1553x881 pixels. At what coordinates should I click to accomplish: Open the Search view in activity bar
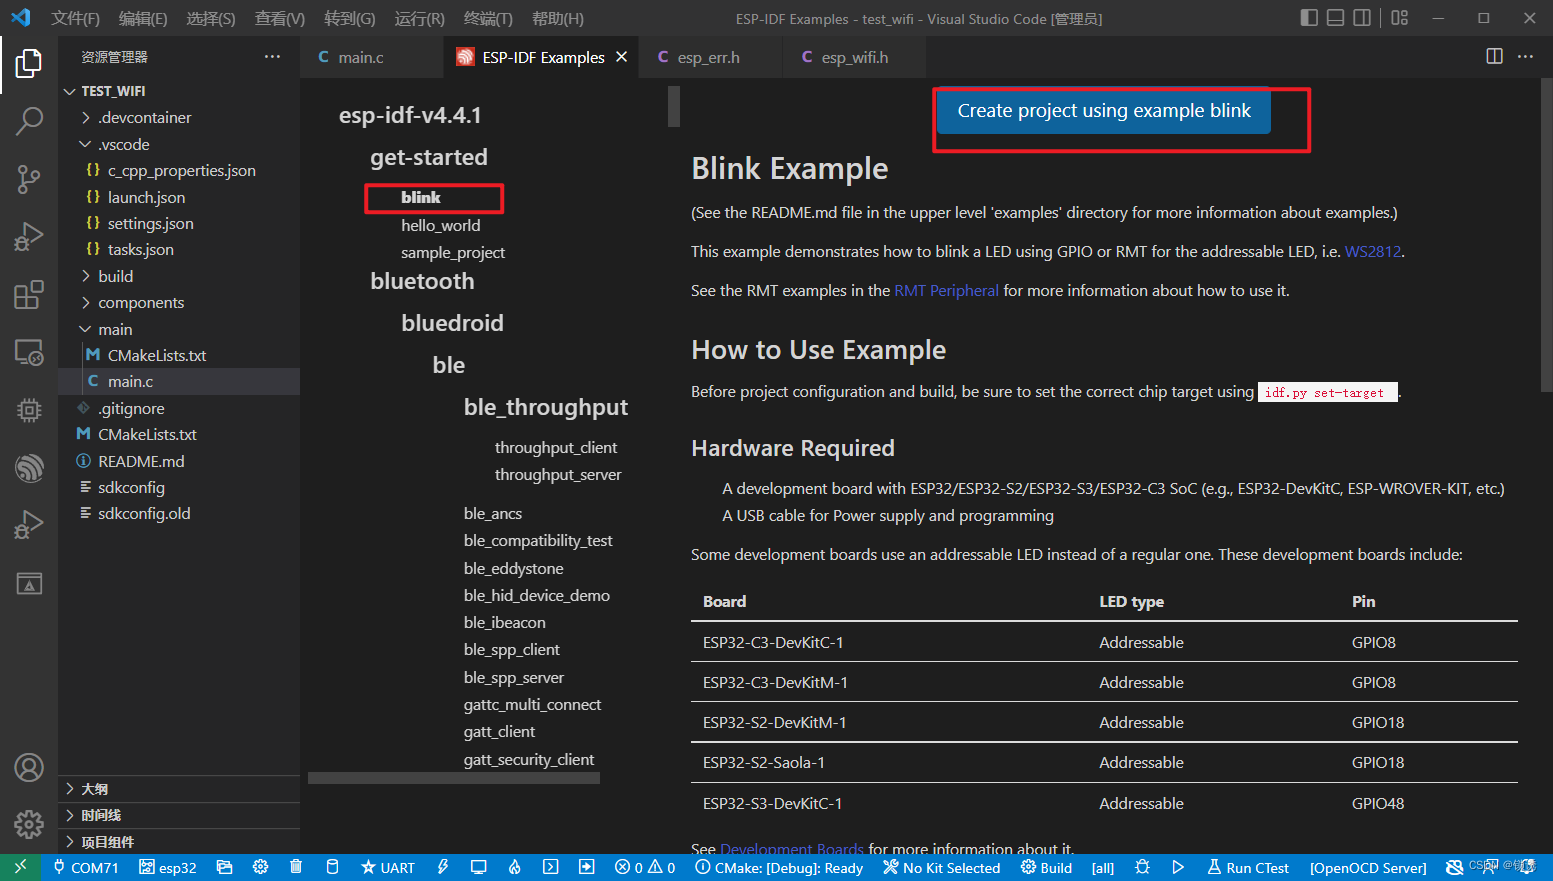[x=29, y=121]
